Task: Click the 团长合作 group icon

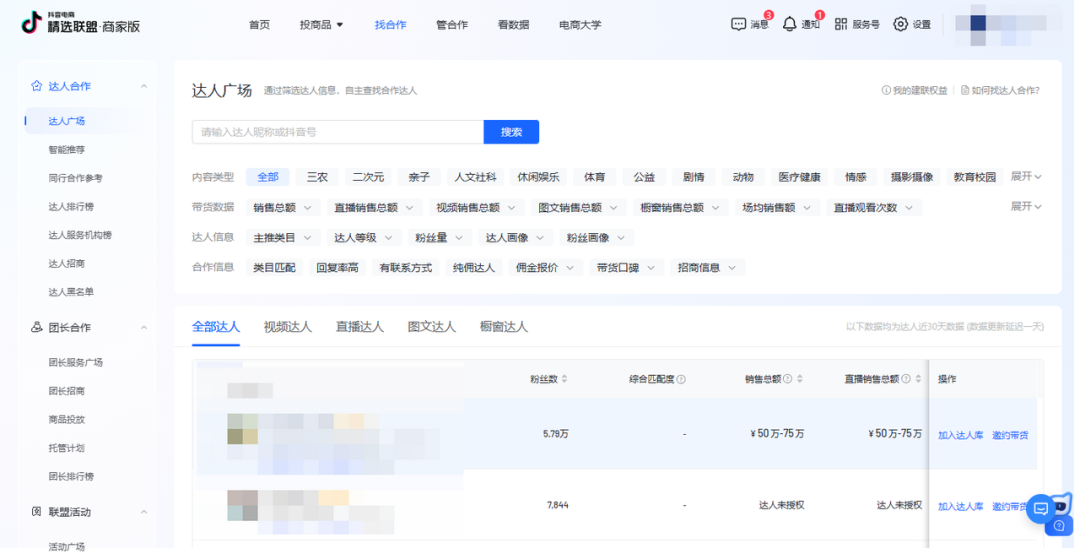Action: pos(37,327)
